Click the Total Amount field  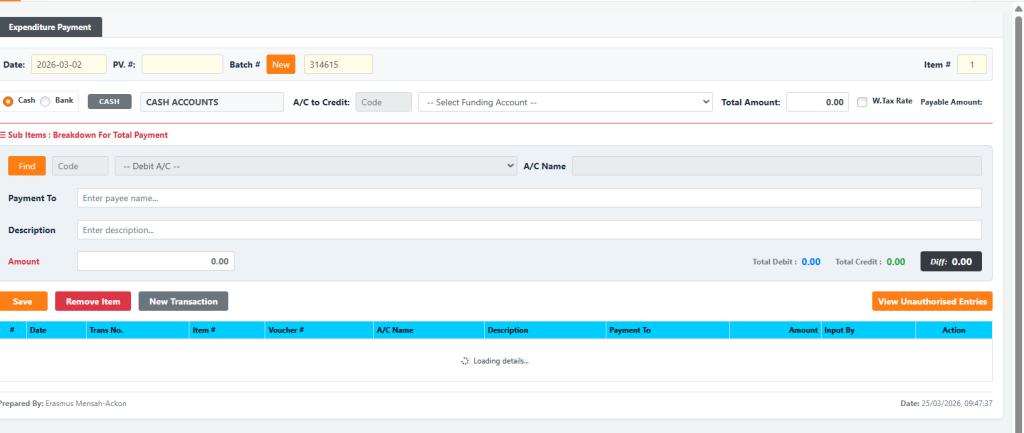[x=817, y=102]
